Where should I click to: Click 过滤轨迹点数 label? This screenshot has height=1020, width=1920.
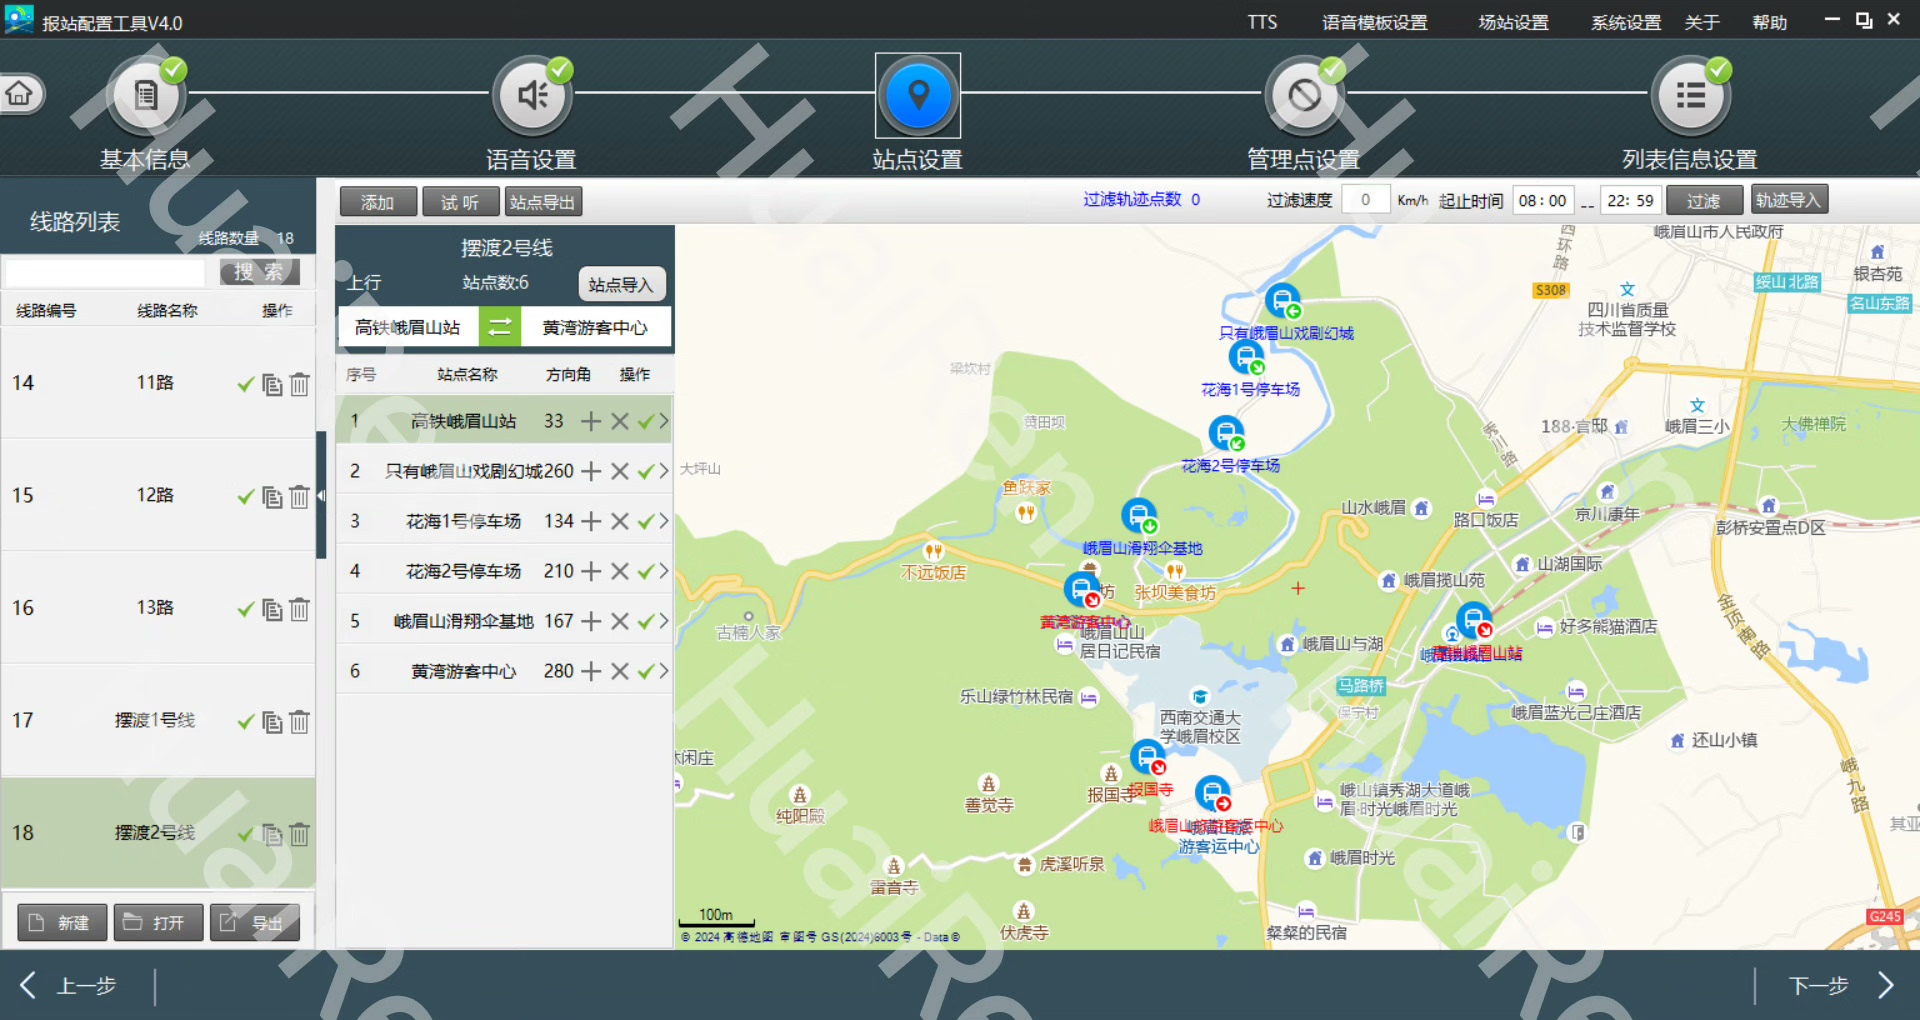coord(1132,200)
